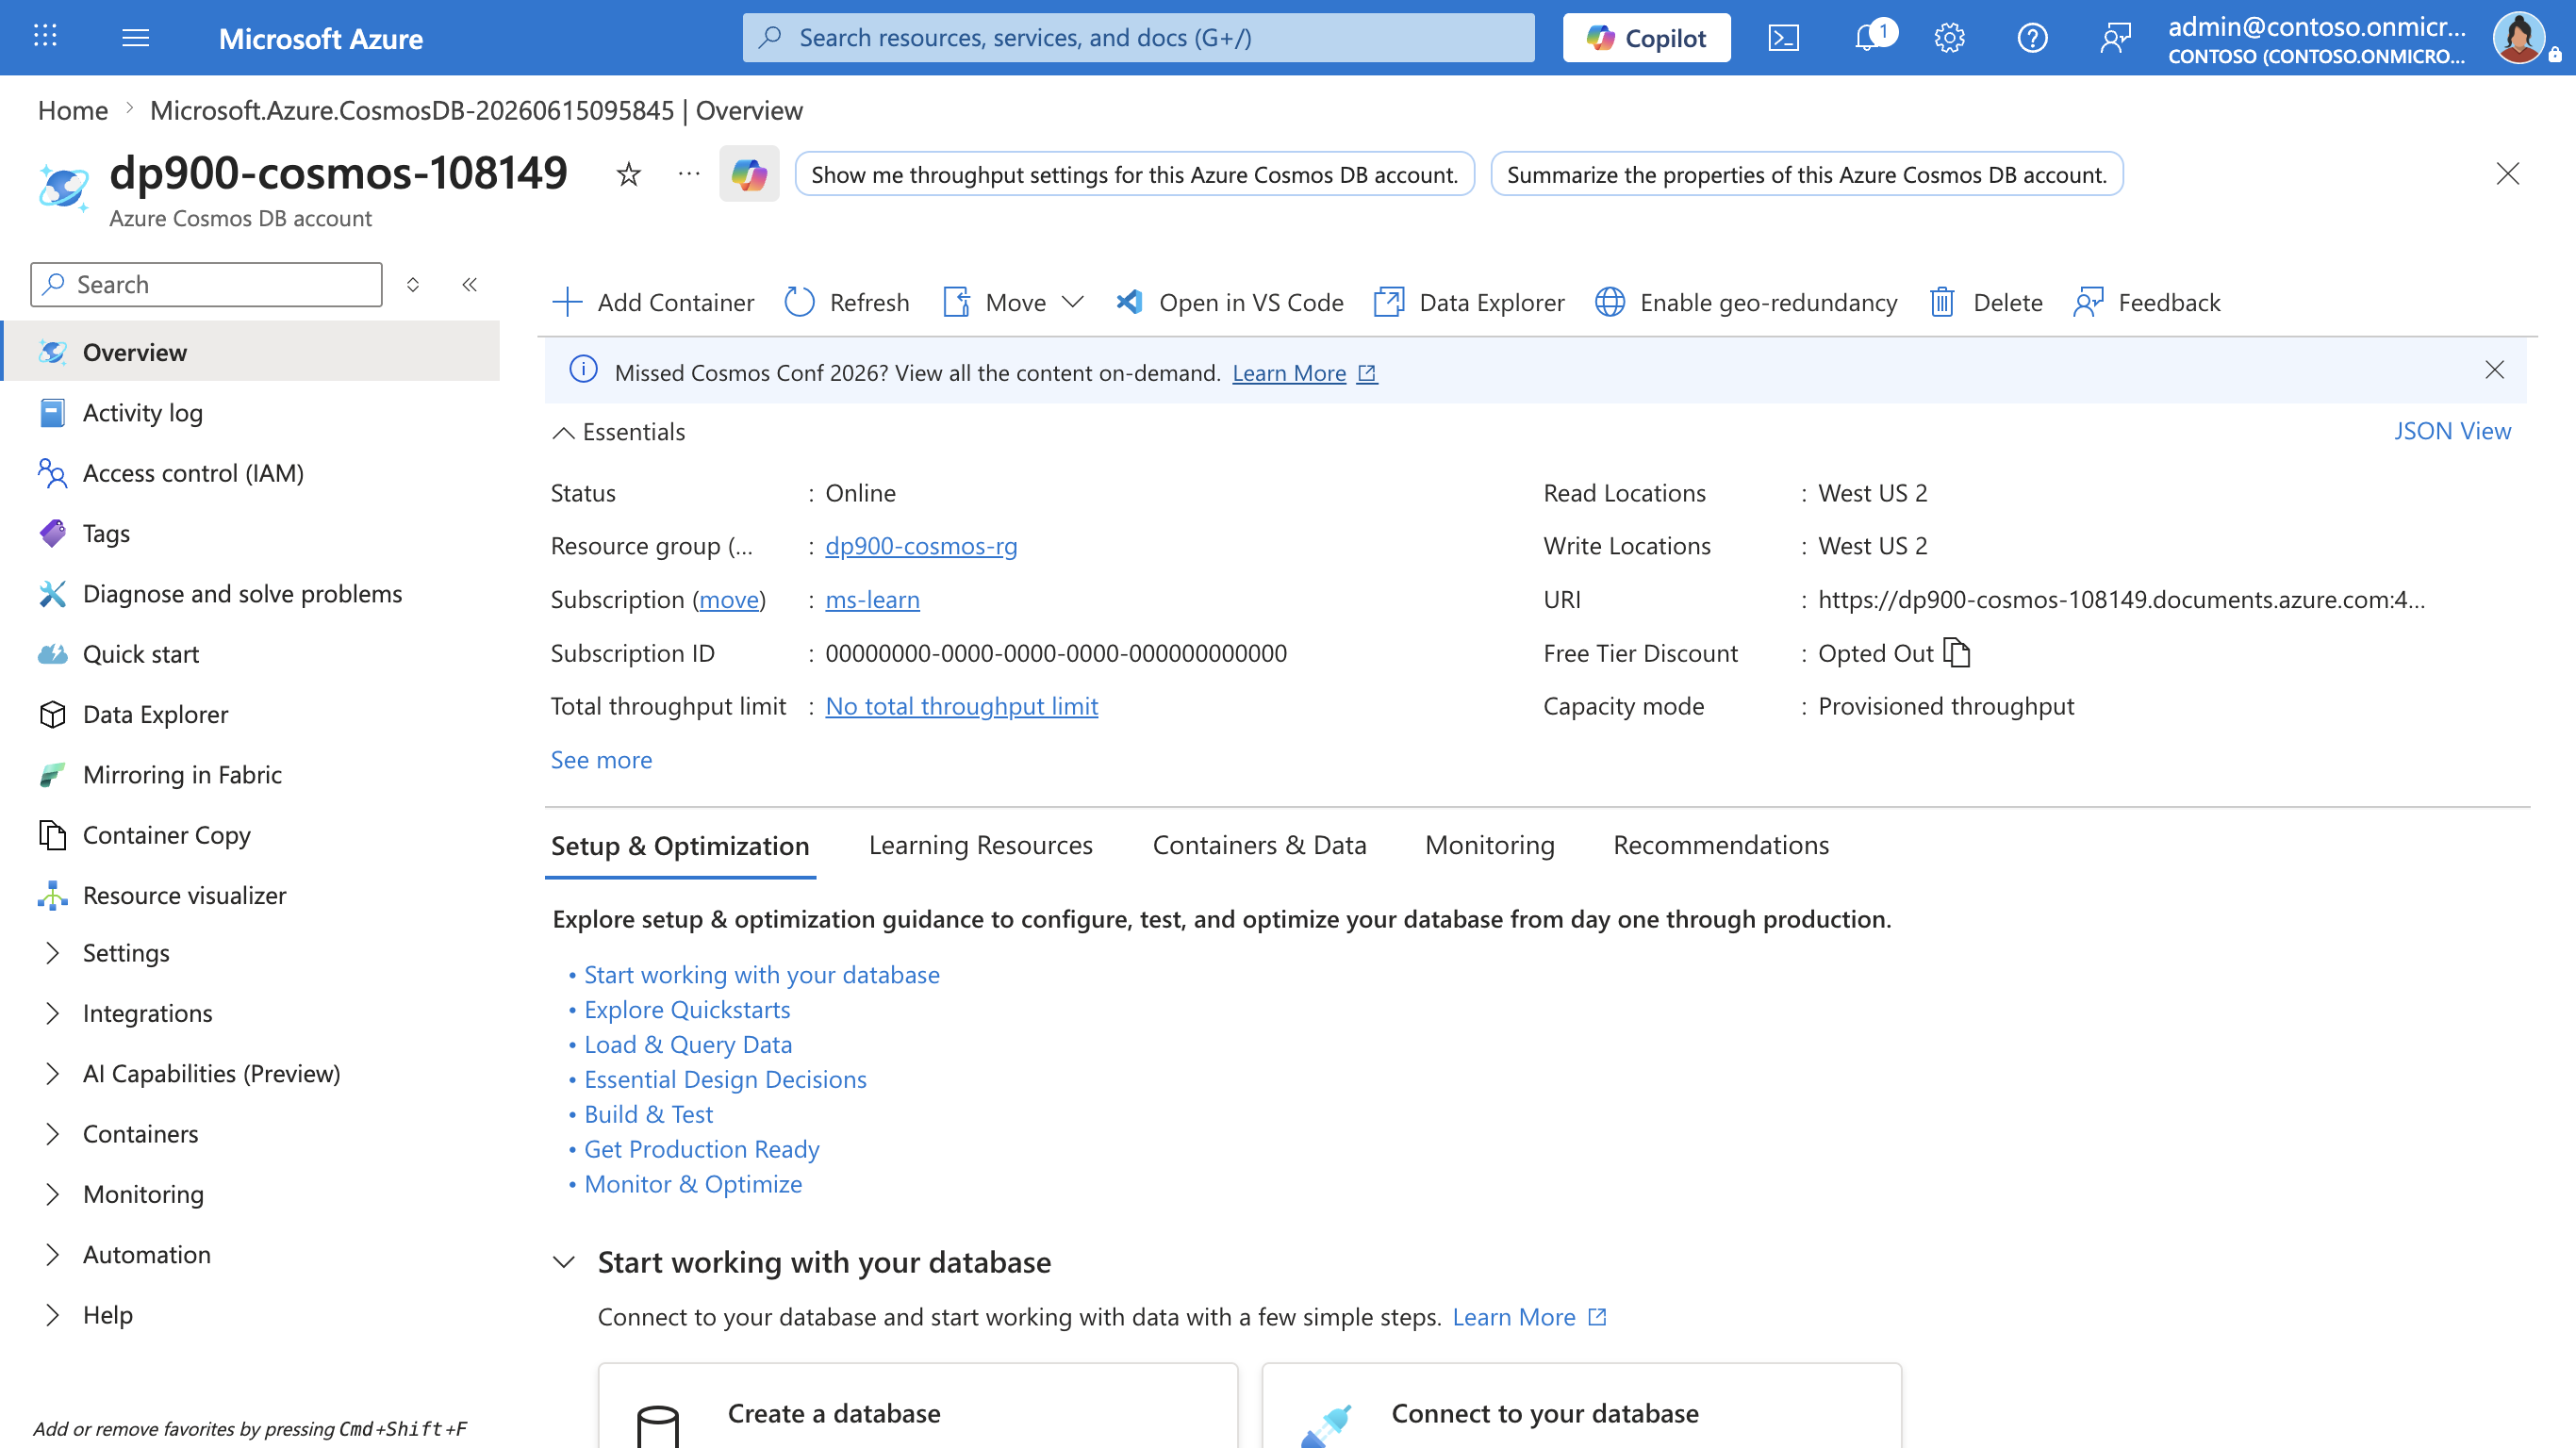Toggle expand all sidebar groups

413,285
